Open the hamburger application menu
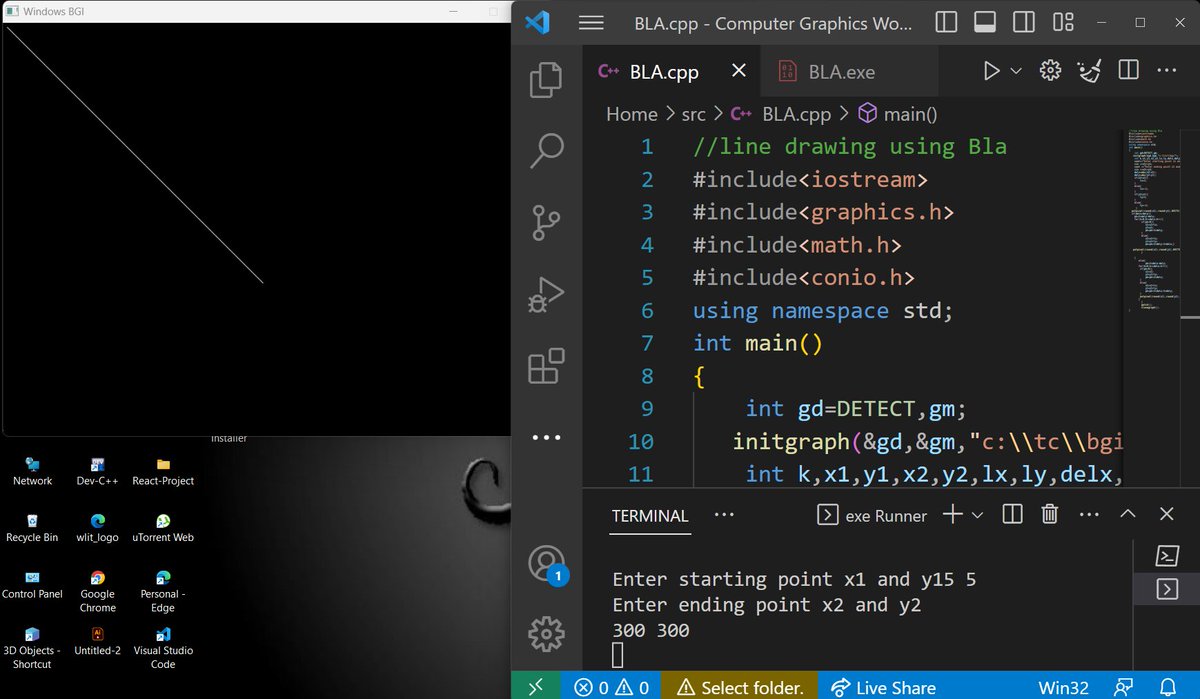The image size is (1200, 699). coord(591,23)
